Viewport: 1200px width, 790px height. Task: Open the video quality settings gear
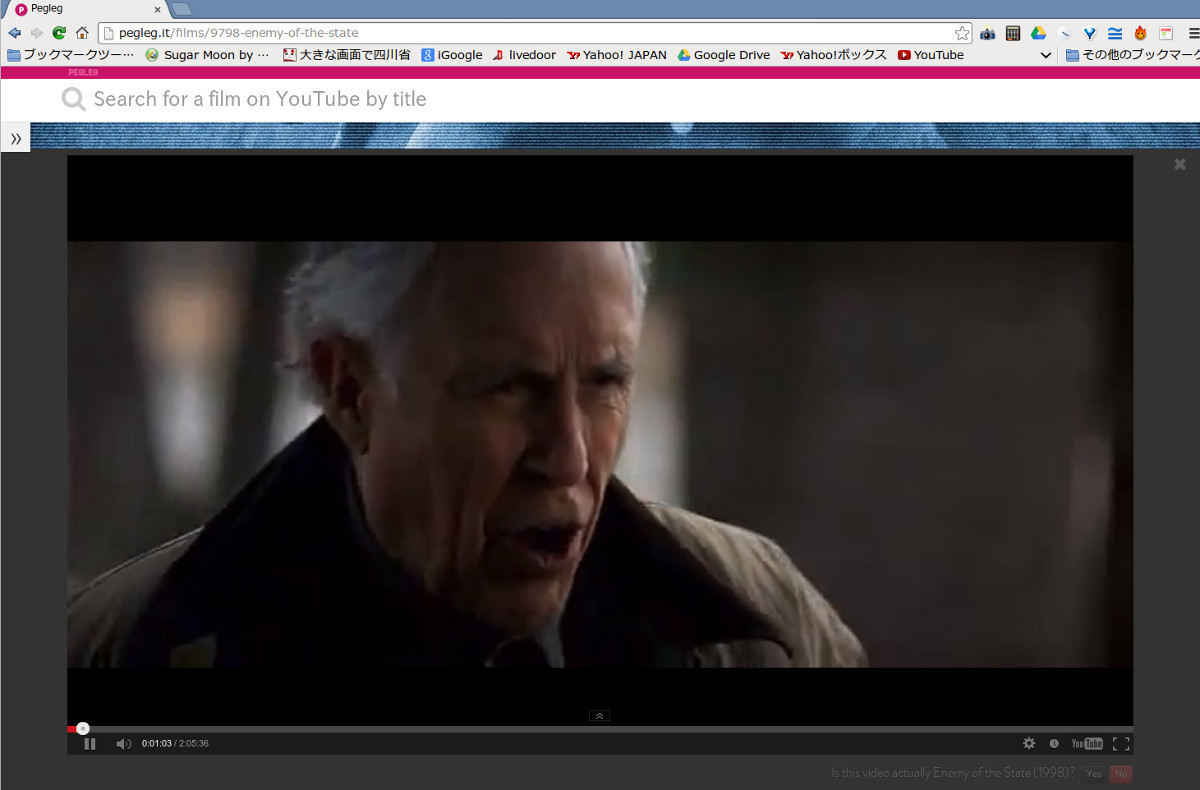pyautogui.click(x=1029, y=743)
